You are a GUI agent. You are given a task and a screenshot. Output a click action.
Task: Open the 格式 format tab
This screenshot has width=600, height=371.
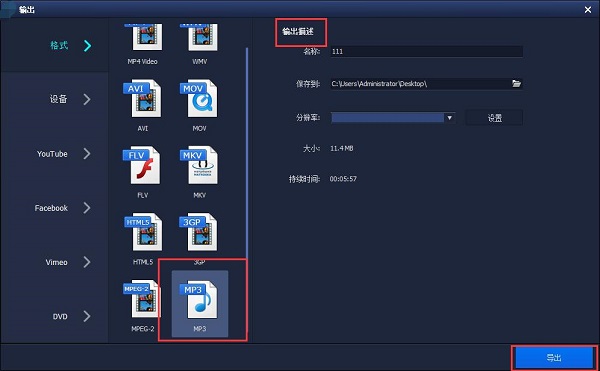click(55, 46)
